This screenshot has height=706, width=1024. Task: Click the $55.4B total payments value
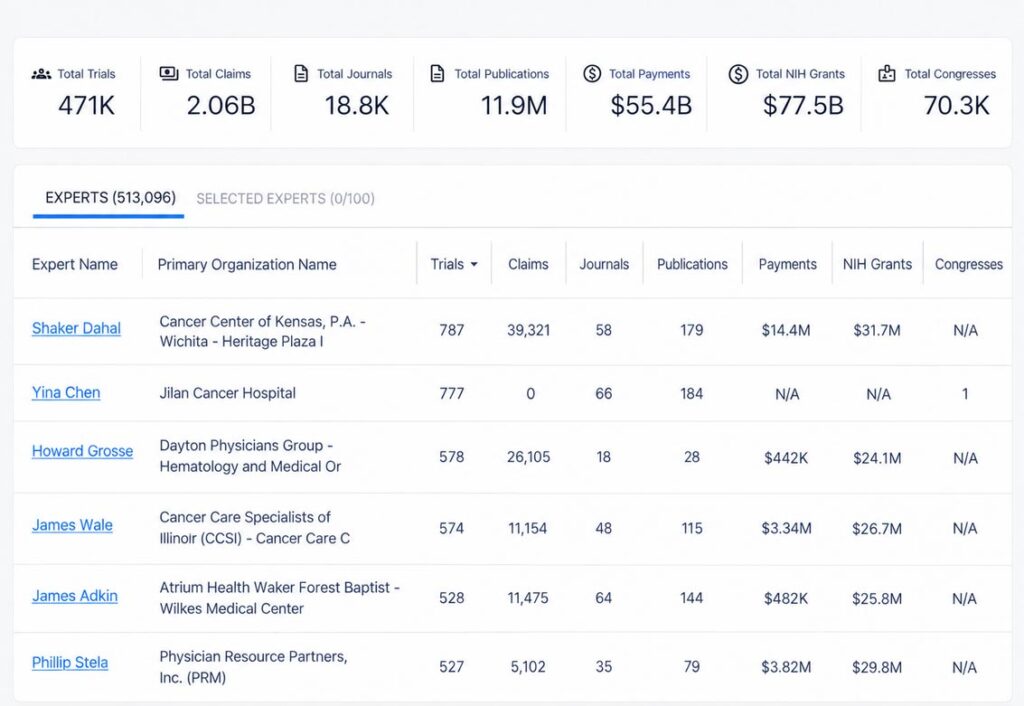(651, 105)
